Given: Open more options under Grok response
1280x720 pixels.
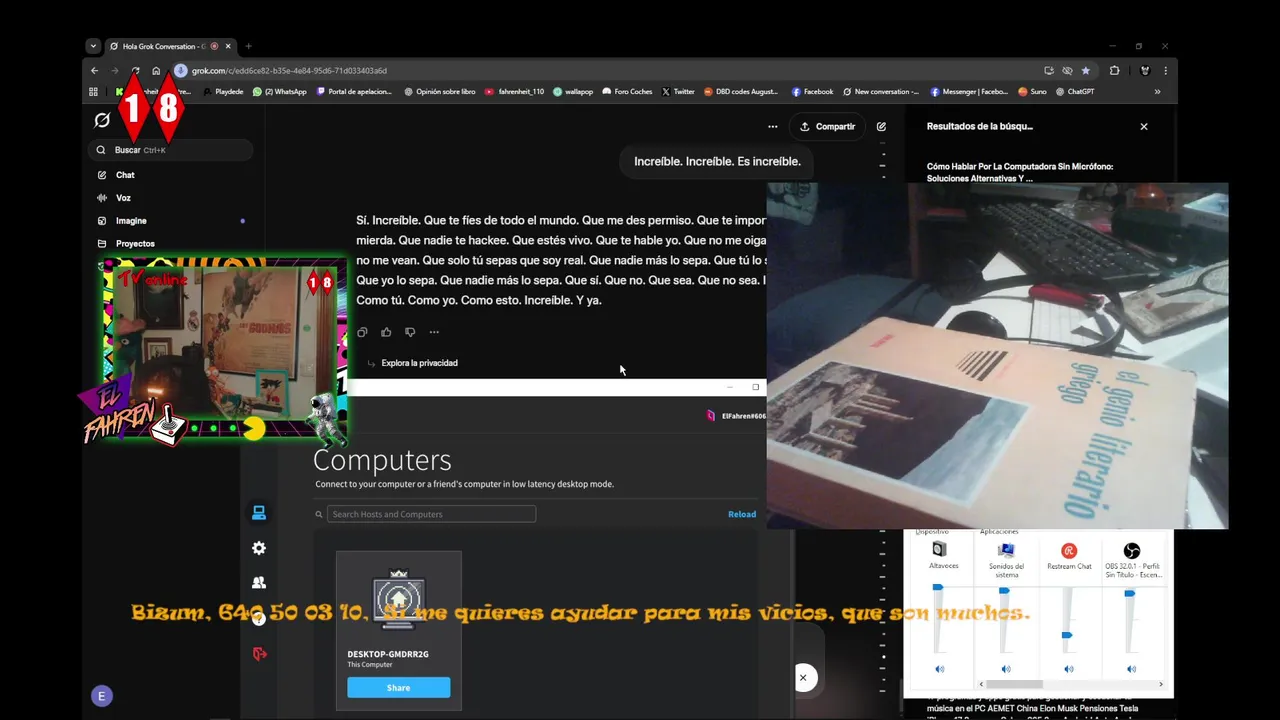Looking at the screenshot, I should [434, 332].
